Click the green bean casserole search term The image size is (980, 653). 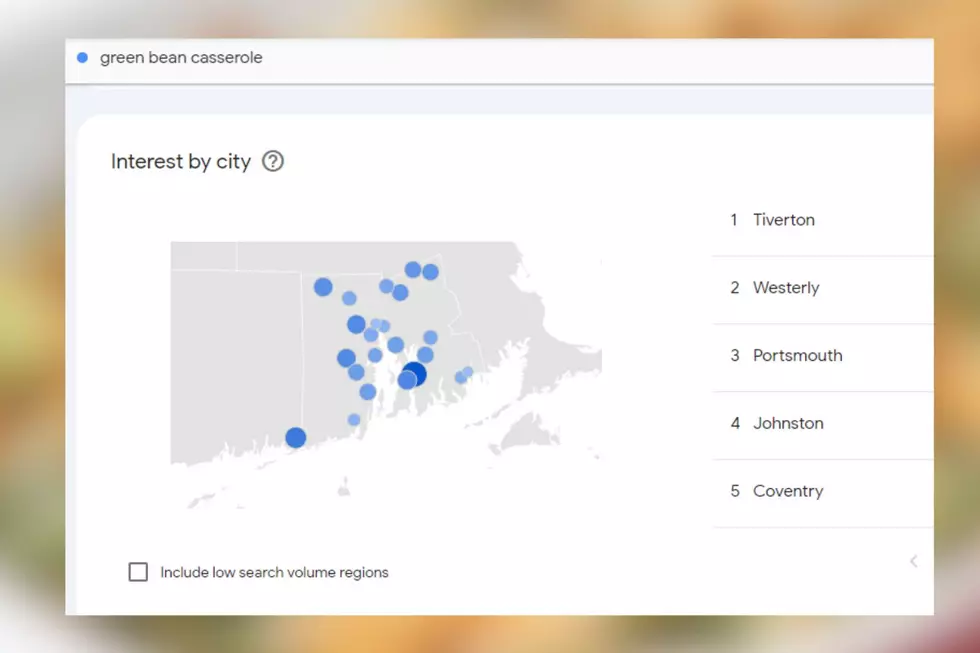coord(181,57)
